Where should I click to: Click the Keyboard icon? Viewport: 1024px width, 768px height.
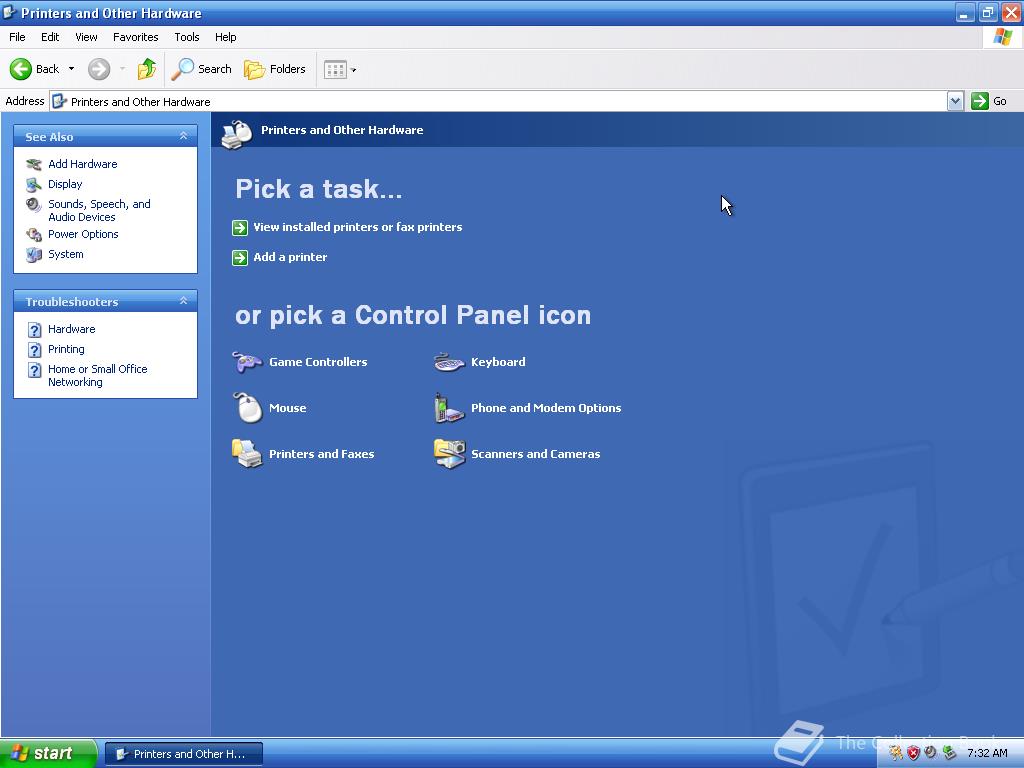tap(449, 362)
